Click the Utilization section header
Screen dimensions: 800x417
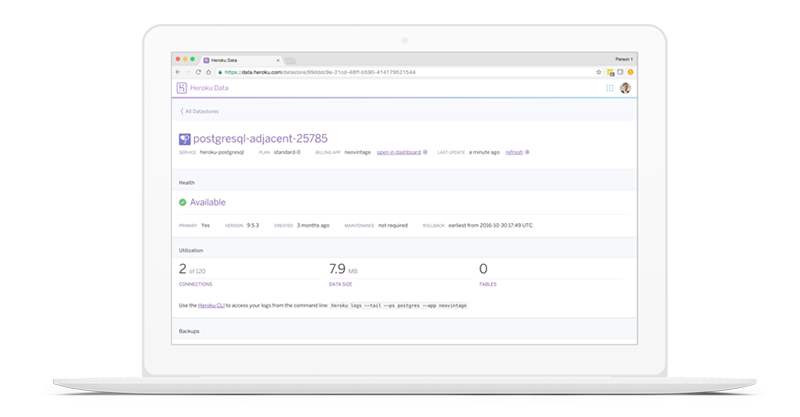click(191, 251)
